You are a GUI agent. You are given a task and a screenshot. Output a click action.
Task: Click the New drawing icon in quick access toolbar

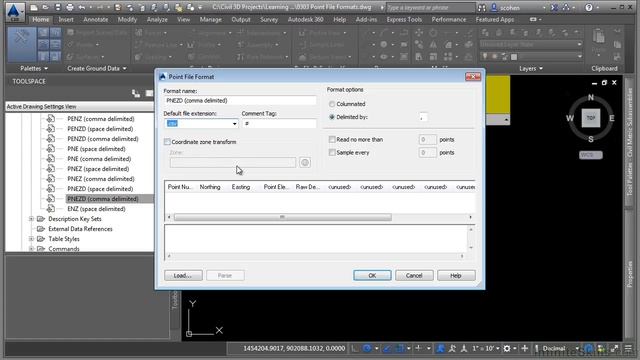point(34,7)
